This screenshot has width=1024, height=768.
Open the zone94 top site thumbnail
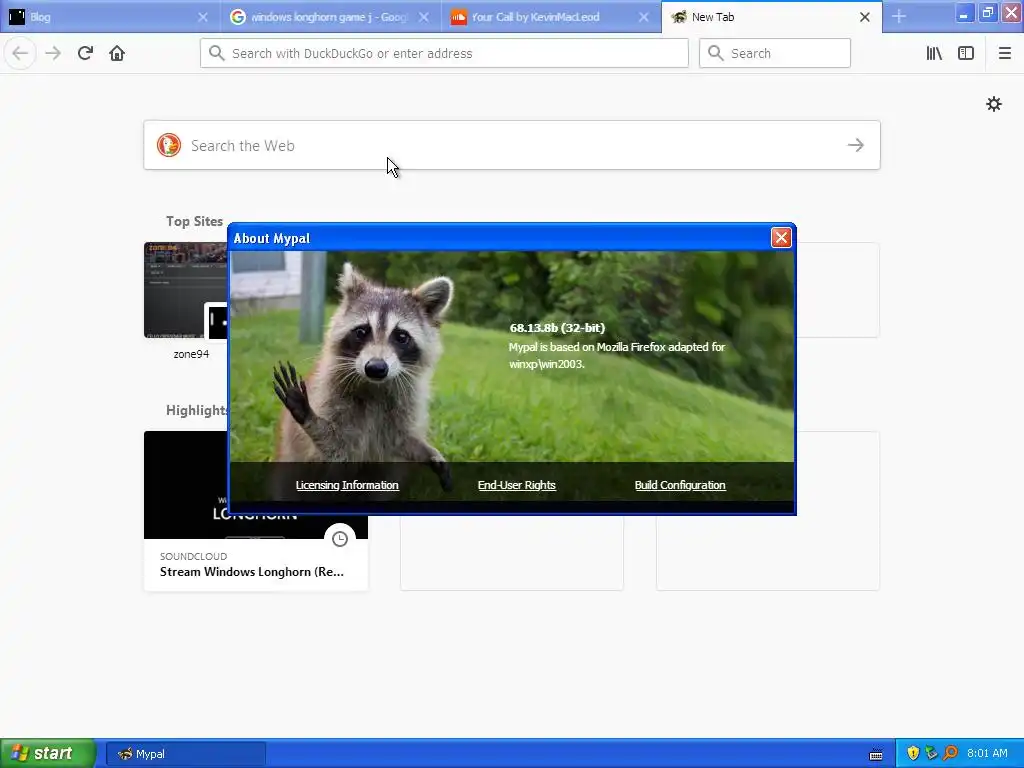[186, 291]
